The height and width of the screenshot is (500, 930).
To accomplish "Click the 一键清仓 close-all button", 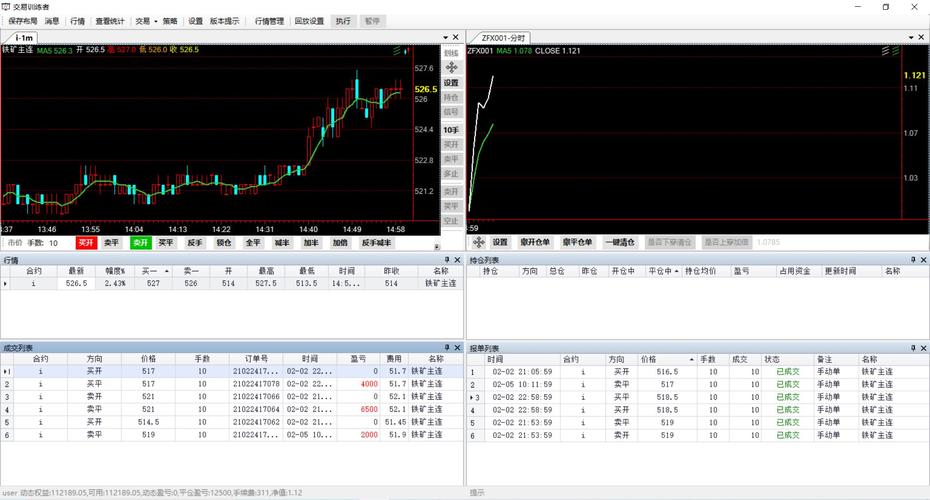I will click(620, 242).
